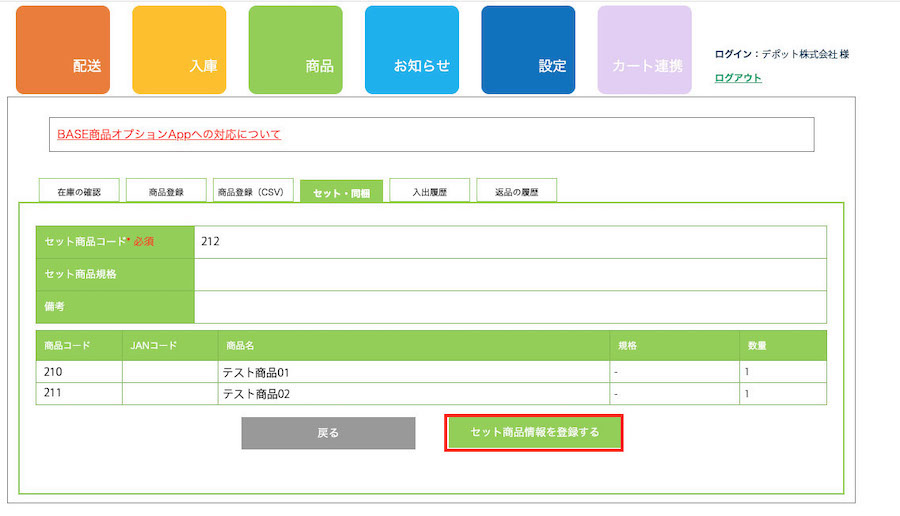
Task: Click セット商品情報を登録する button
Action: tap(534, 433)
